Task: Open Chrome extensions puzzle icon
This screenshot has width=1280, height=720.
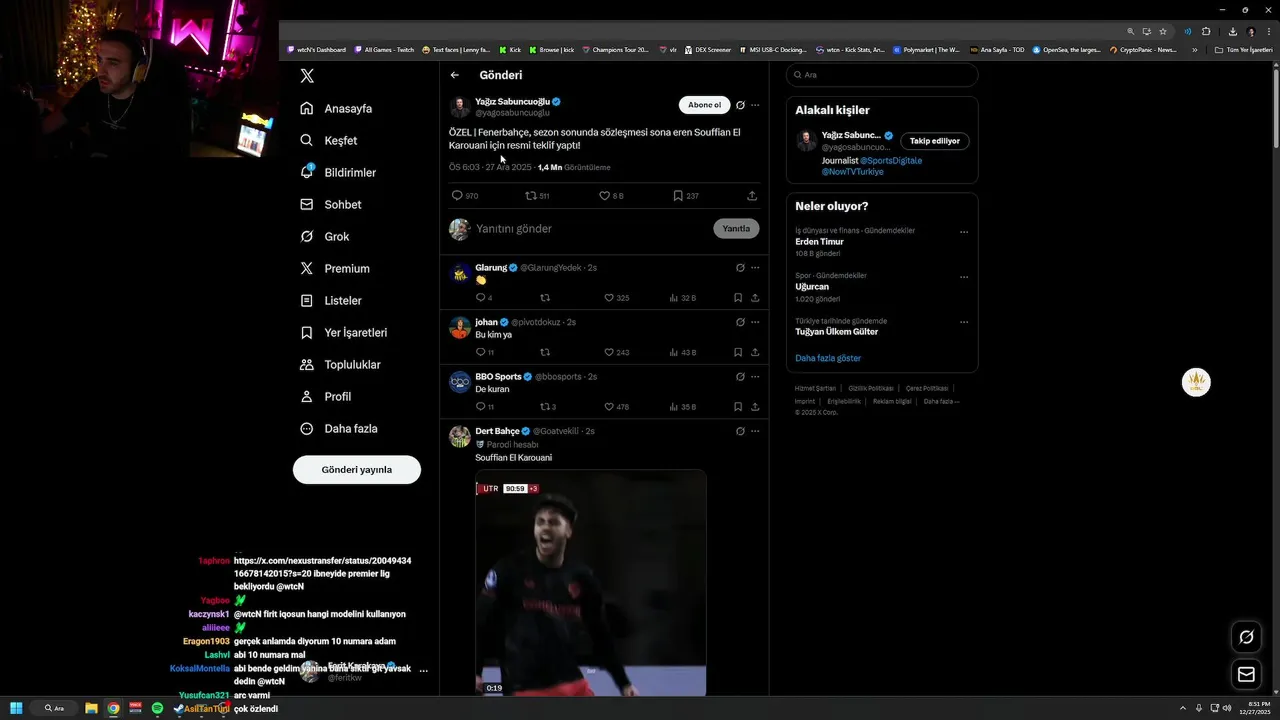Action: (x=1206, y=31)
